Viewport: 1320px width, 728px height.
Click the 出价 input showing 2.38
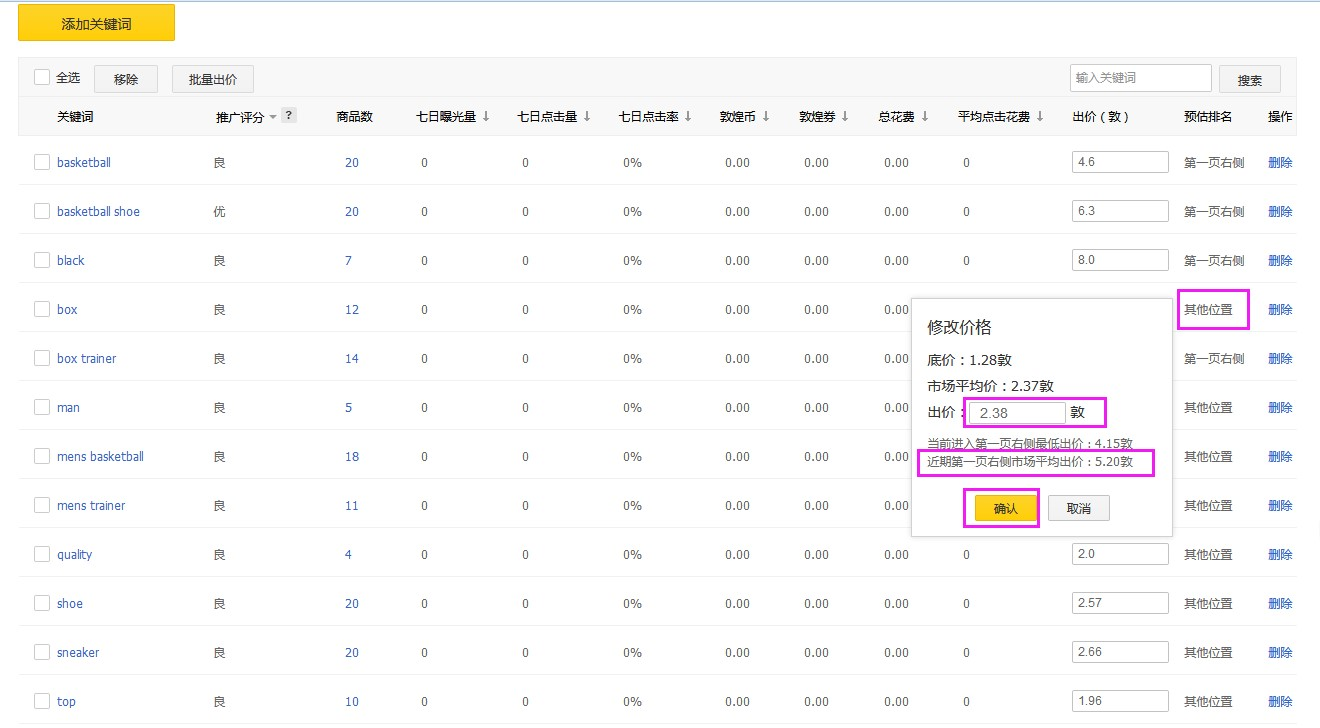pos(1017,412)
